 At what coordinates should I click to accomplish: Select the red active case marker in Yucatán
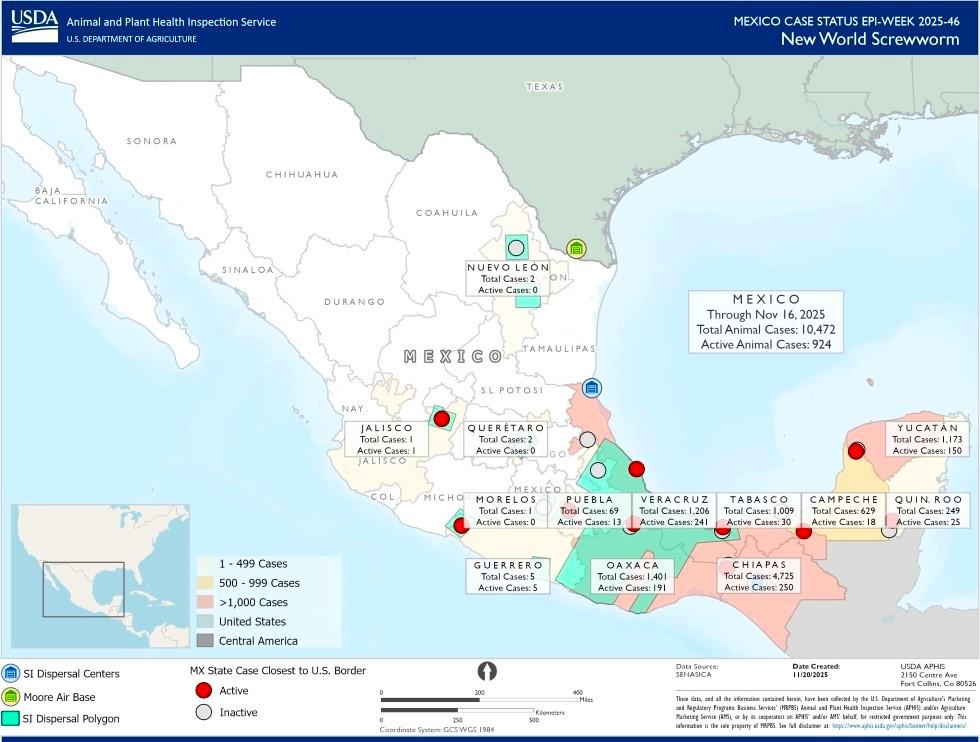(x=857, y=451)
